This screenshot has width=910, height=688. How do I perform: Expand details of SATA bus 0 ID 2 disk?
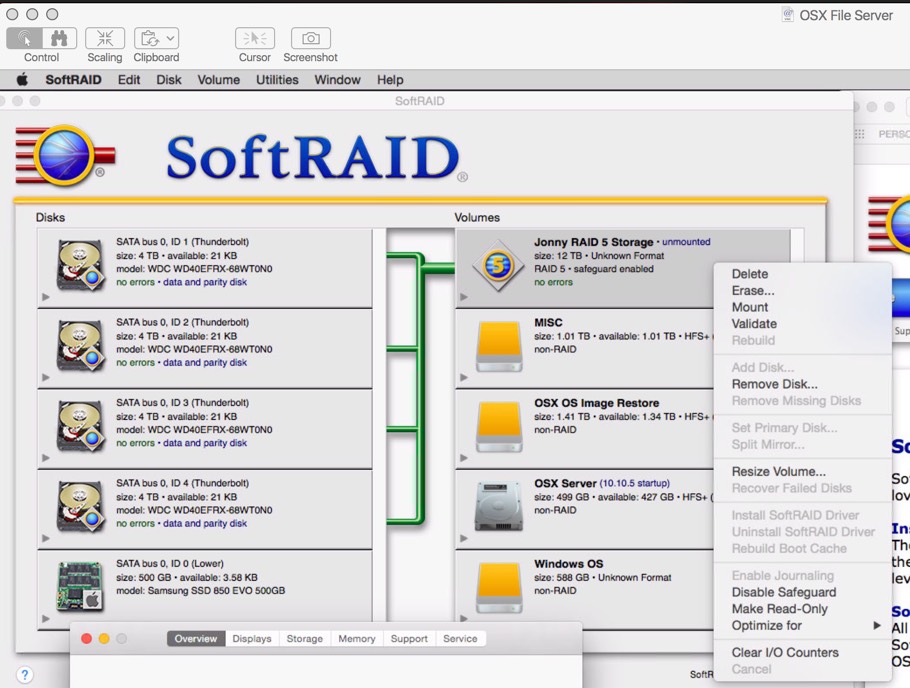coord(46,377)
